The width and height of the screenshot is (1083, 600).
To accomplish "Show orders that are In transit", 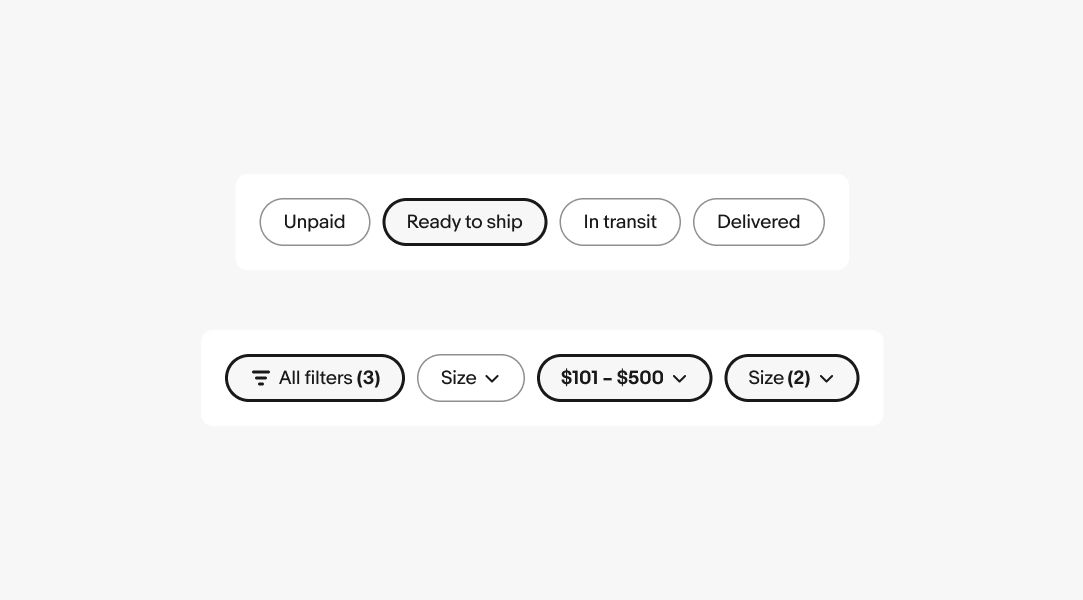I will coord(620,222).
